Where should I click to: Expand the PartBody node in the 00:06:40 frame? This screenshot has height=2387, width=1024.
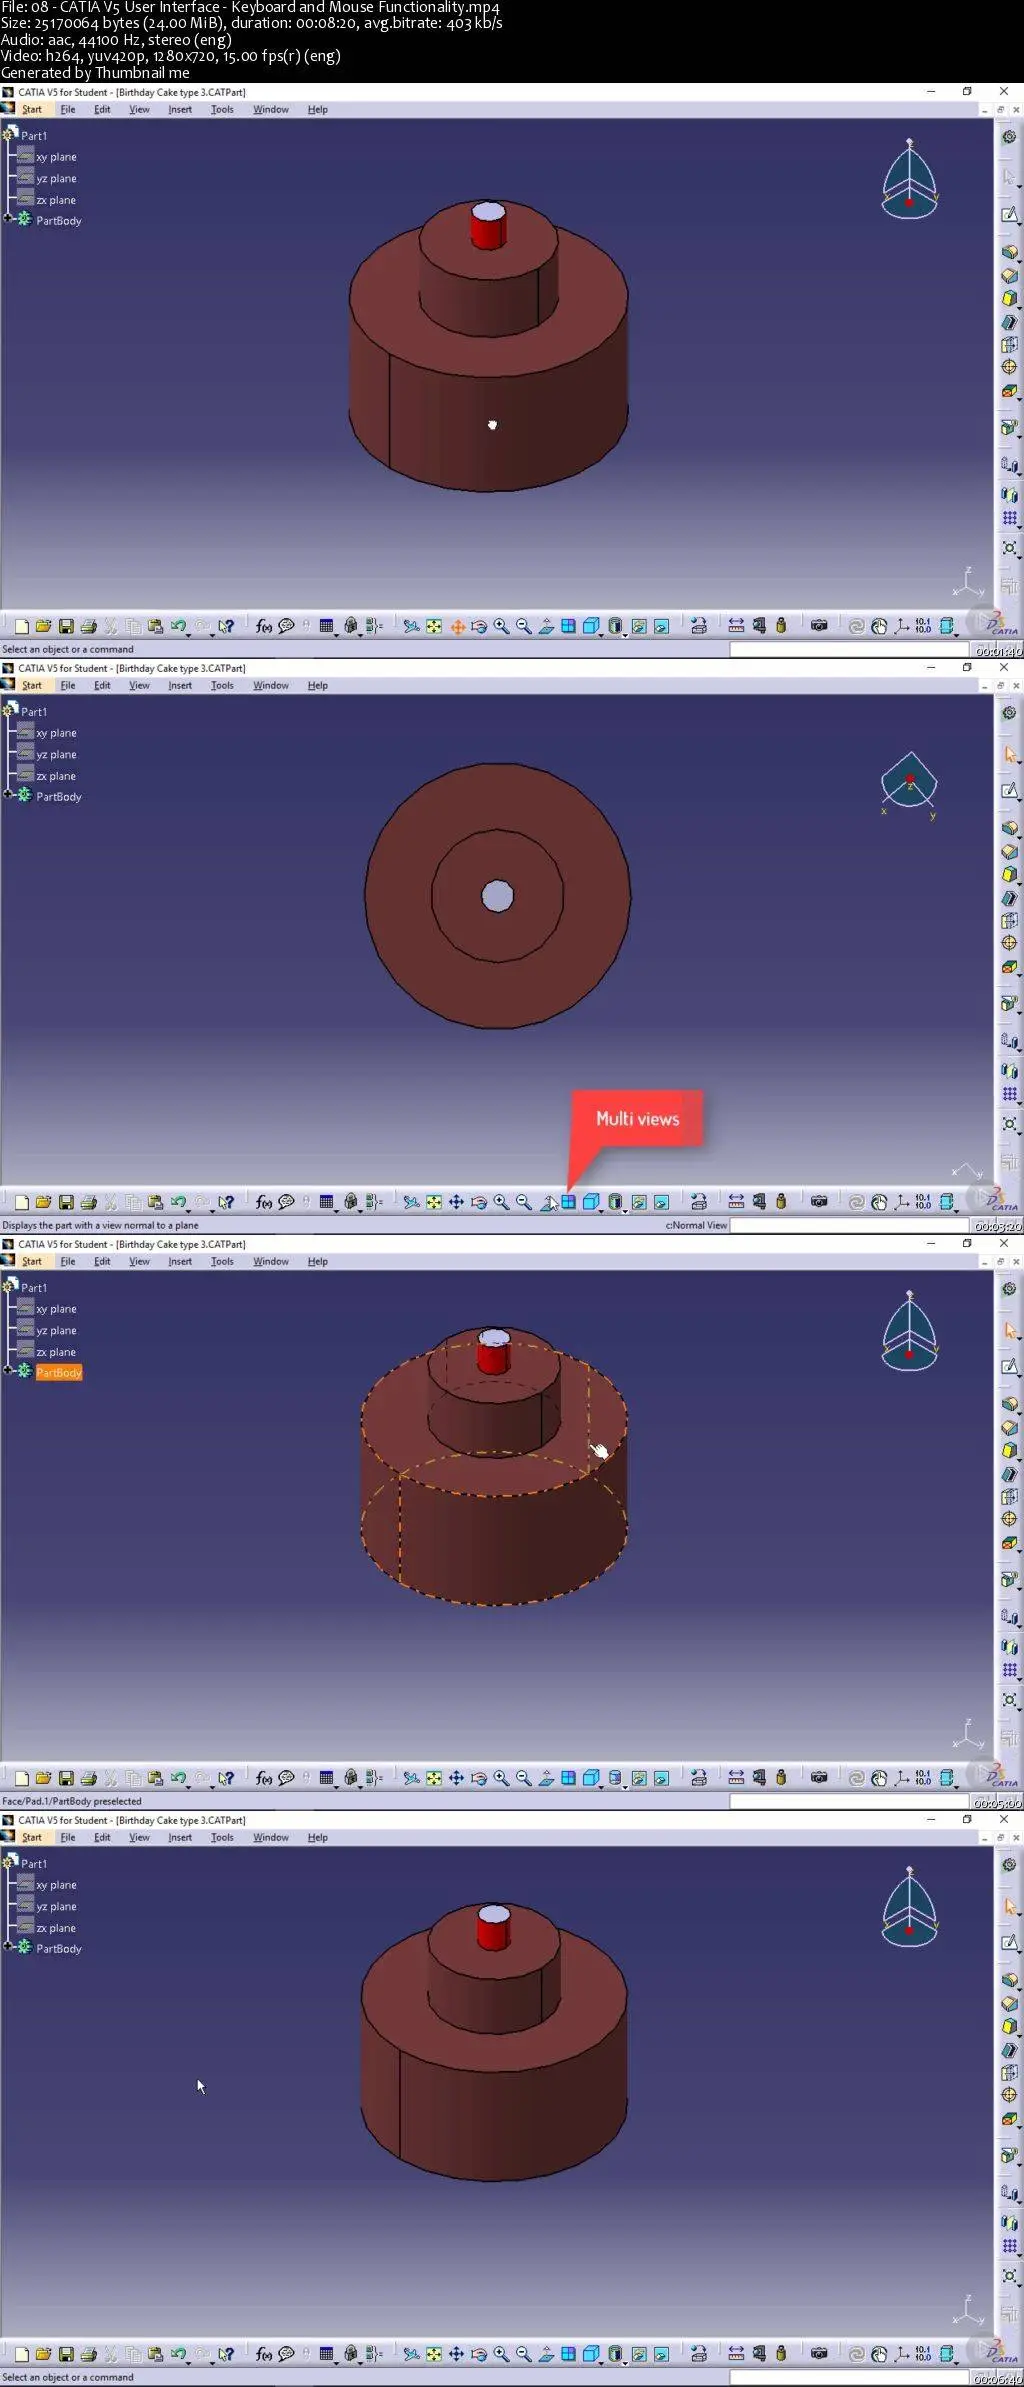coord(8,1946)
